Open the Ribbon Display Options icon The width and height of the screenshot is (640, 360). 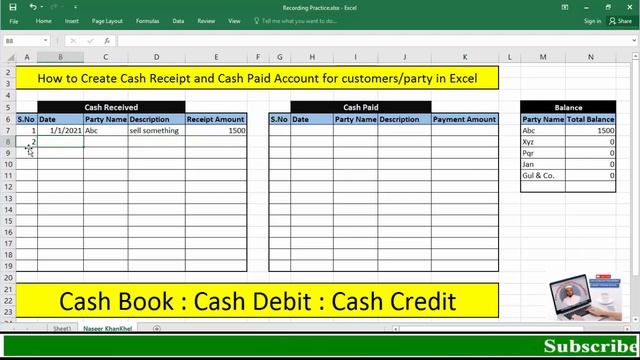pyautogui.click(x=565, y=7)
